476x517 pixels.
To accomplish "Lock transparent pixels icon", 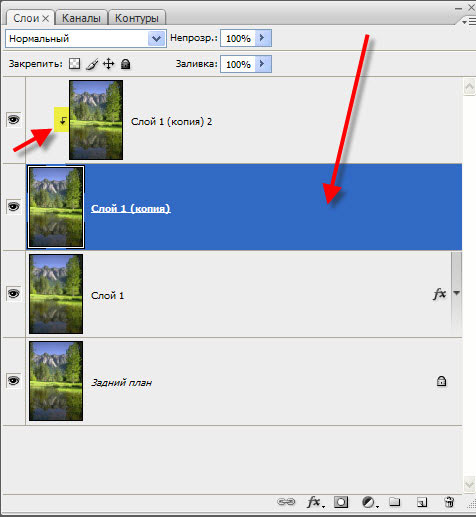I will tap(74, 63).
